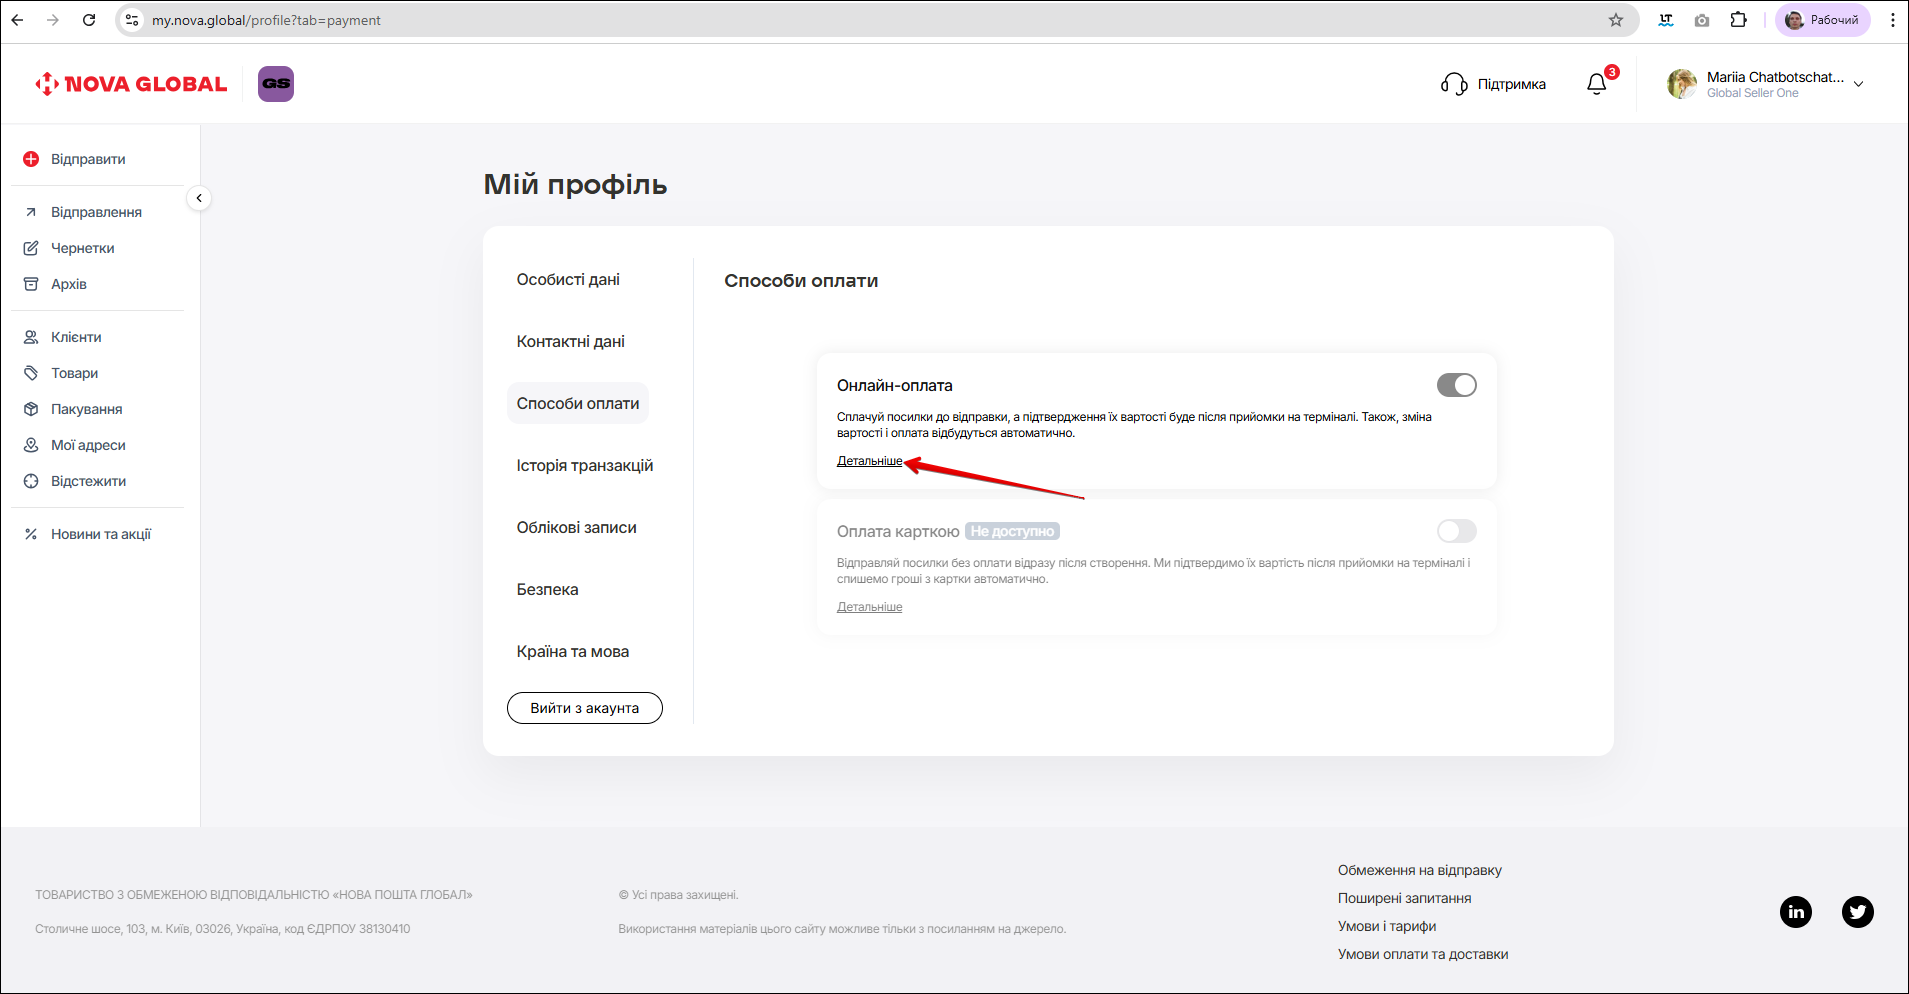
Task: Switch to the Особисті дані tab
Action: pyautogui.click(x=568, y=279)
